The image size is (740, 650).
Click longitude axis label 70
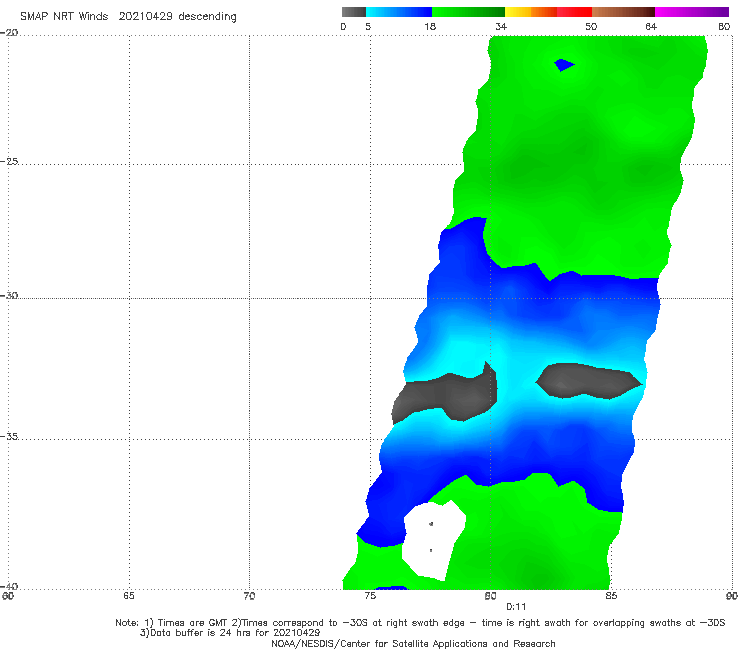click(249, 596)
